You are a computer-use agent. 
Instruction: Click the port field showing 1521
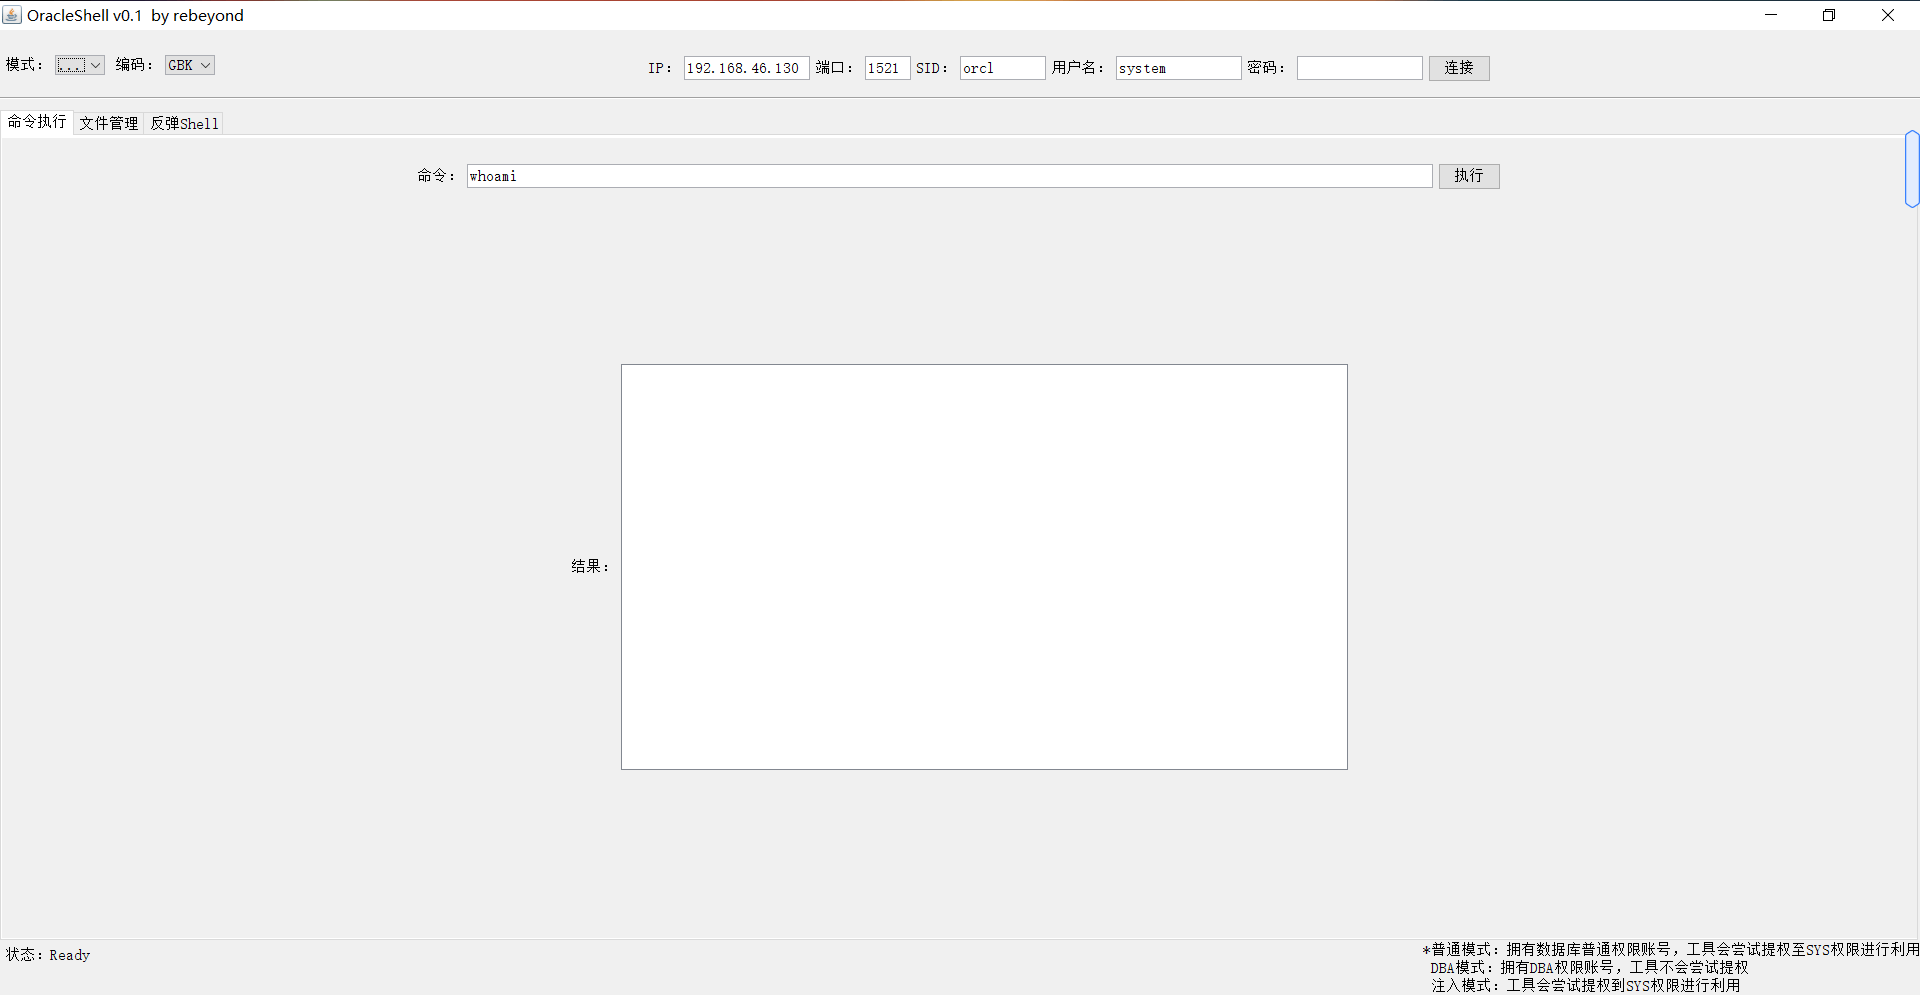click(886, 68)
